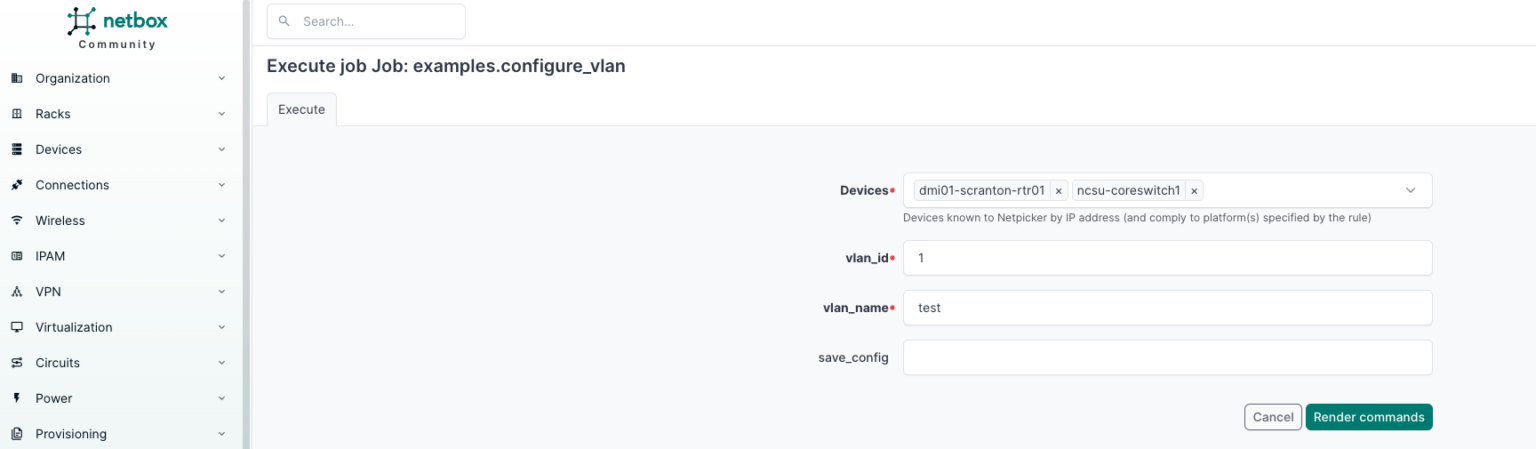The image size is (1536, 449).
Task: Click the Virtualization monitor icon
Action: point(16,327)
